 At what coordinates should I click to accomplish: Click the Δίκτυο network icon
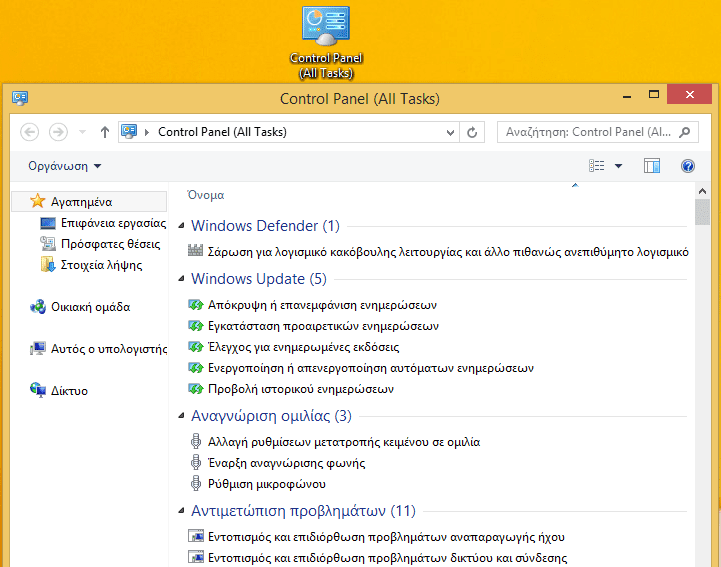[38, 390]
